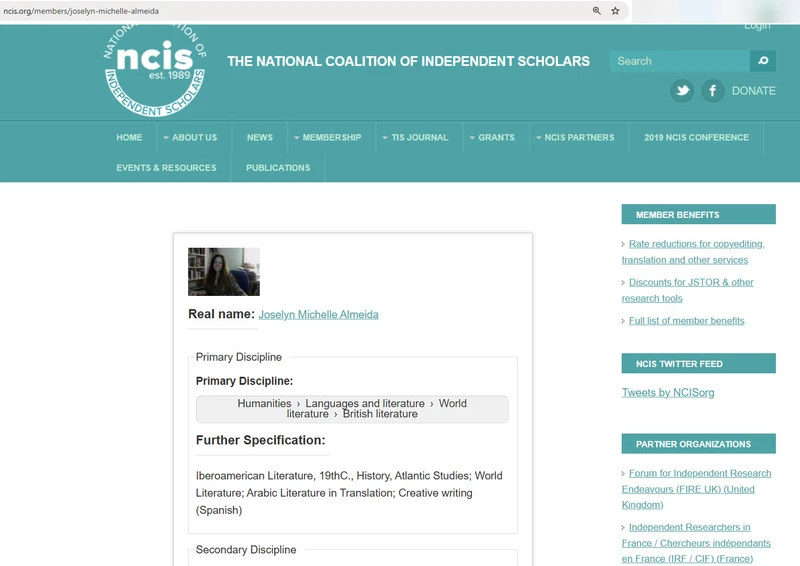Open the Full list of member benefits link
The width and height of the screenshot is (800, 566).
pyautogui.click(x=686, y=321)
